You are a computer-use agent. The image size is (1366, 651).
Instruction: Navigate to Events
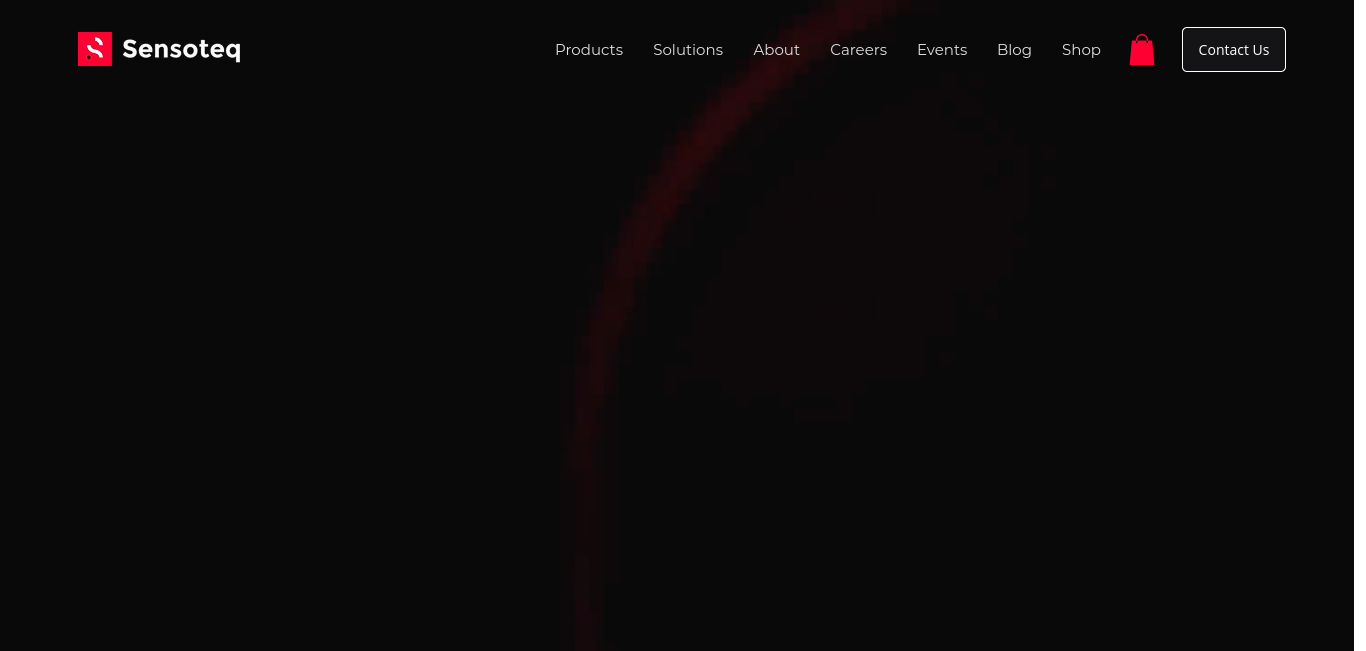coord(942,50)
